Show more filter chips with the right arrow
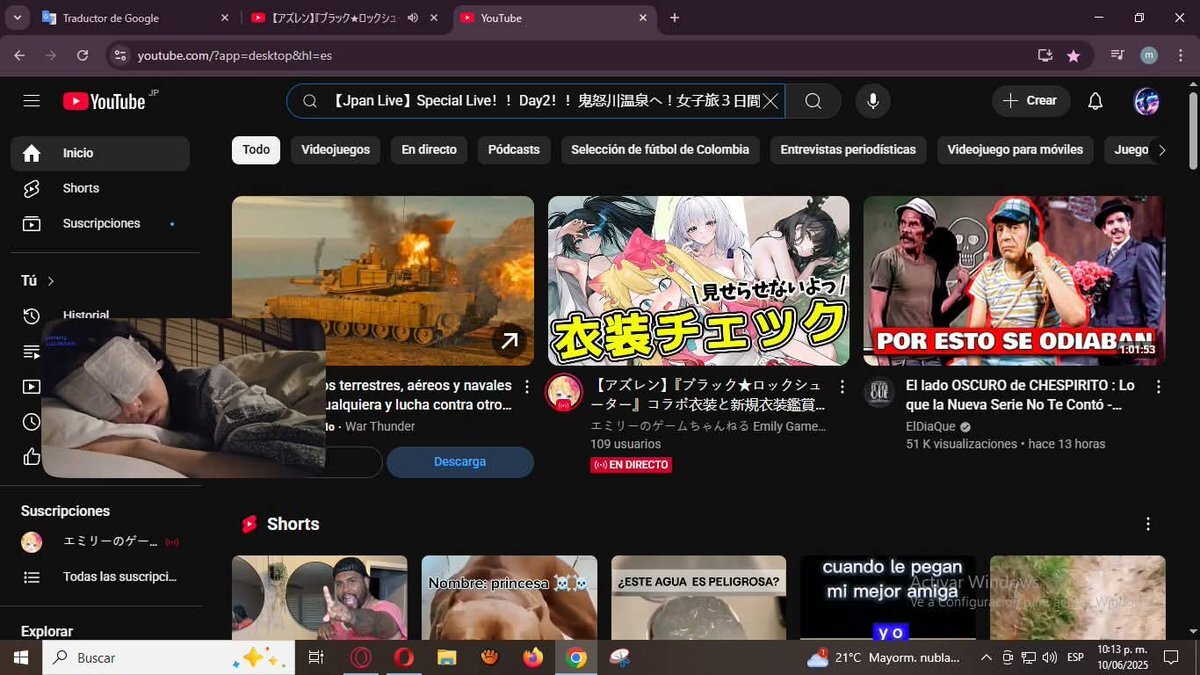This screenshot has height=675, width=1200. (1161, 150)
